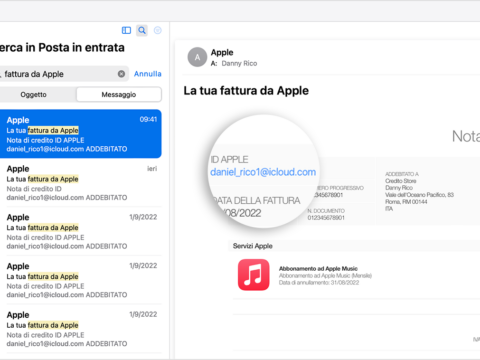Click recipient Danny Rico

point(239,63)
